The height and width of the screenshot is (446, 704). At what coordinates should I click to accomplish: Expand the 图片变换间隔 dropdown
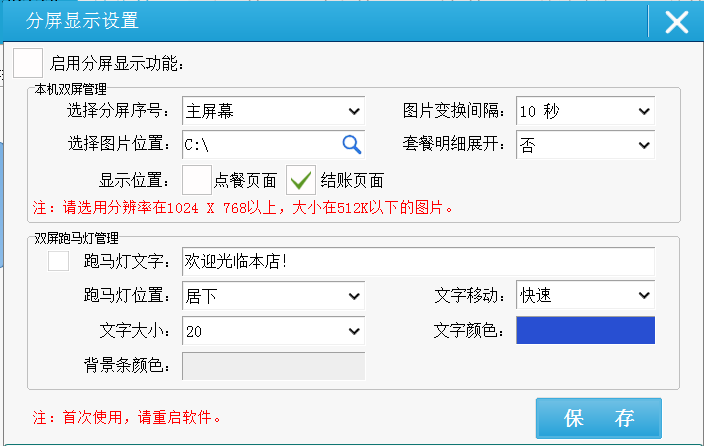click(585, 110)
